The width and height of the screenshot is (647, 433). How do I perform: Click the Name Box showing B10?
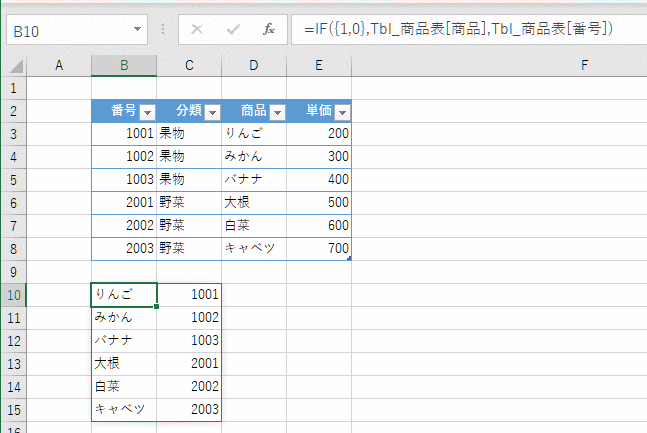[x=65, y=30]
